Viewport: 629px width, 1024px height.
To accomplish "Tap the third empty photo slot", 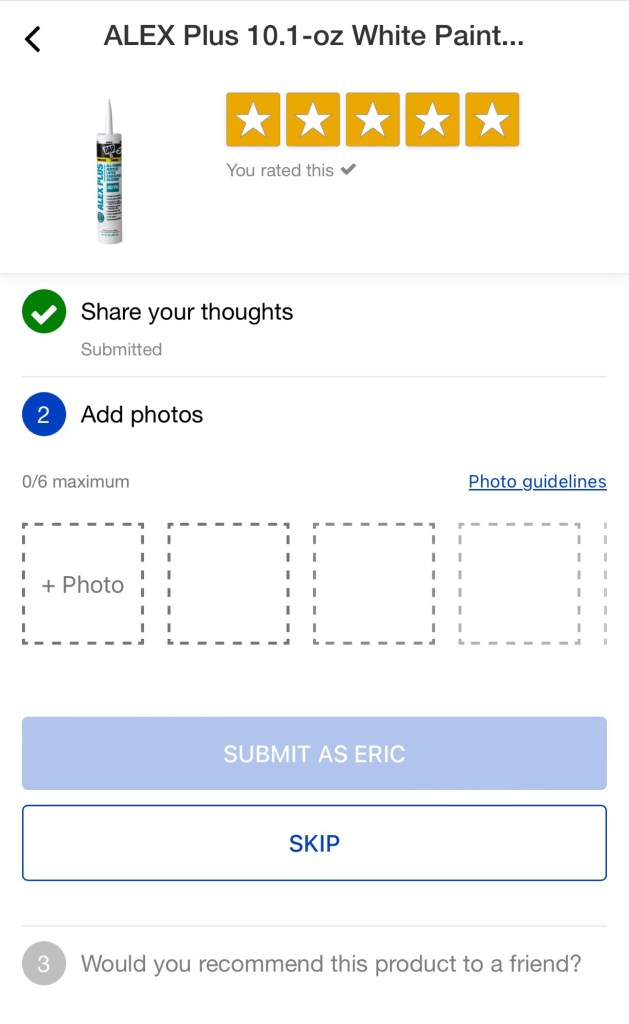I will pyautogui.click(x=374, y=584).
